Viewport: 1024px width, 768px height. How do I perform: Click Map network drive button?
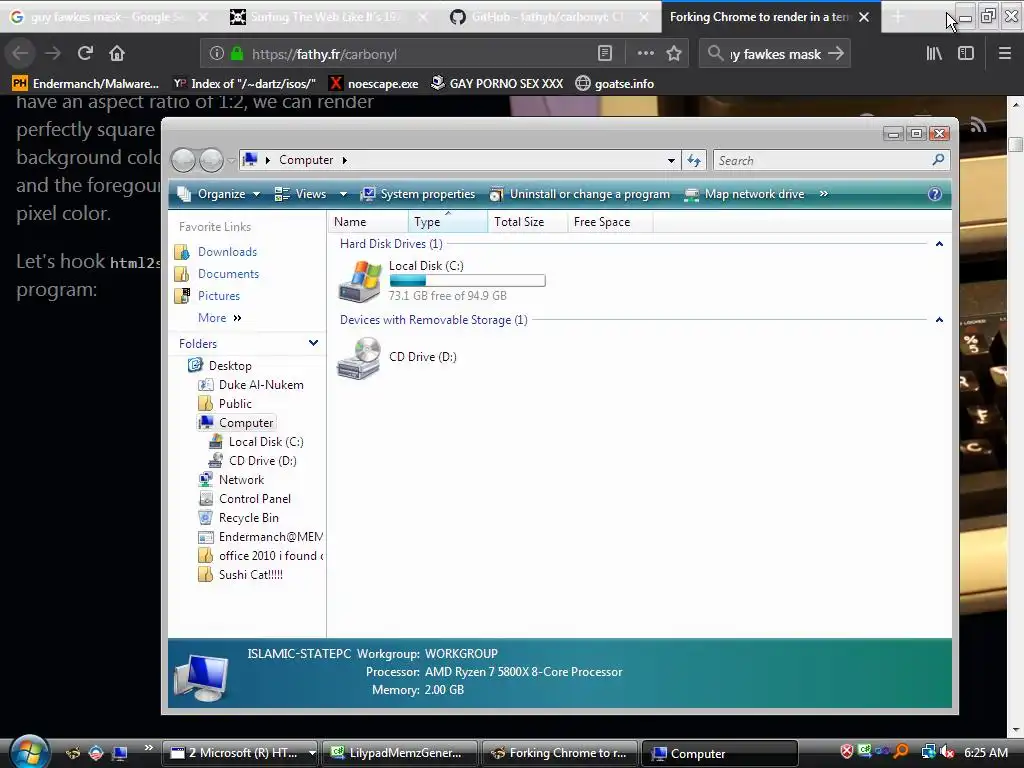click(743, 194)
